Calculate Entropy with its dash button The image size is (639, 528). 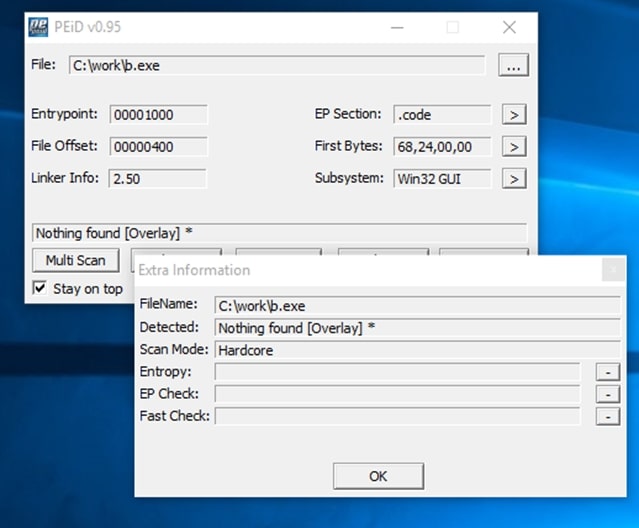pyautogui.click(x=608, y=372)
